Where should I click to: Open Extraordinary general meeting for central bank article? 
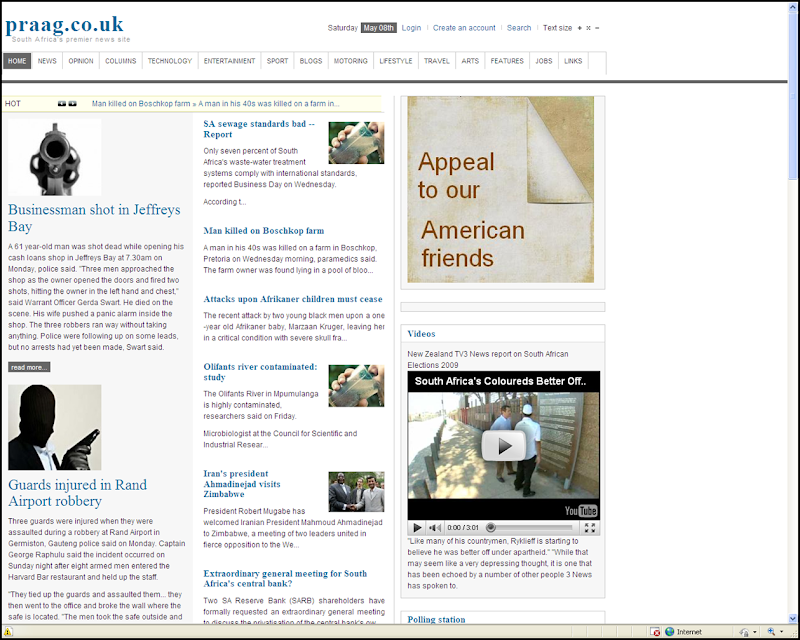285,579
